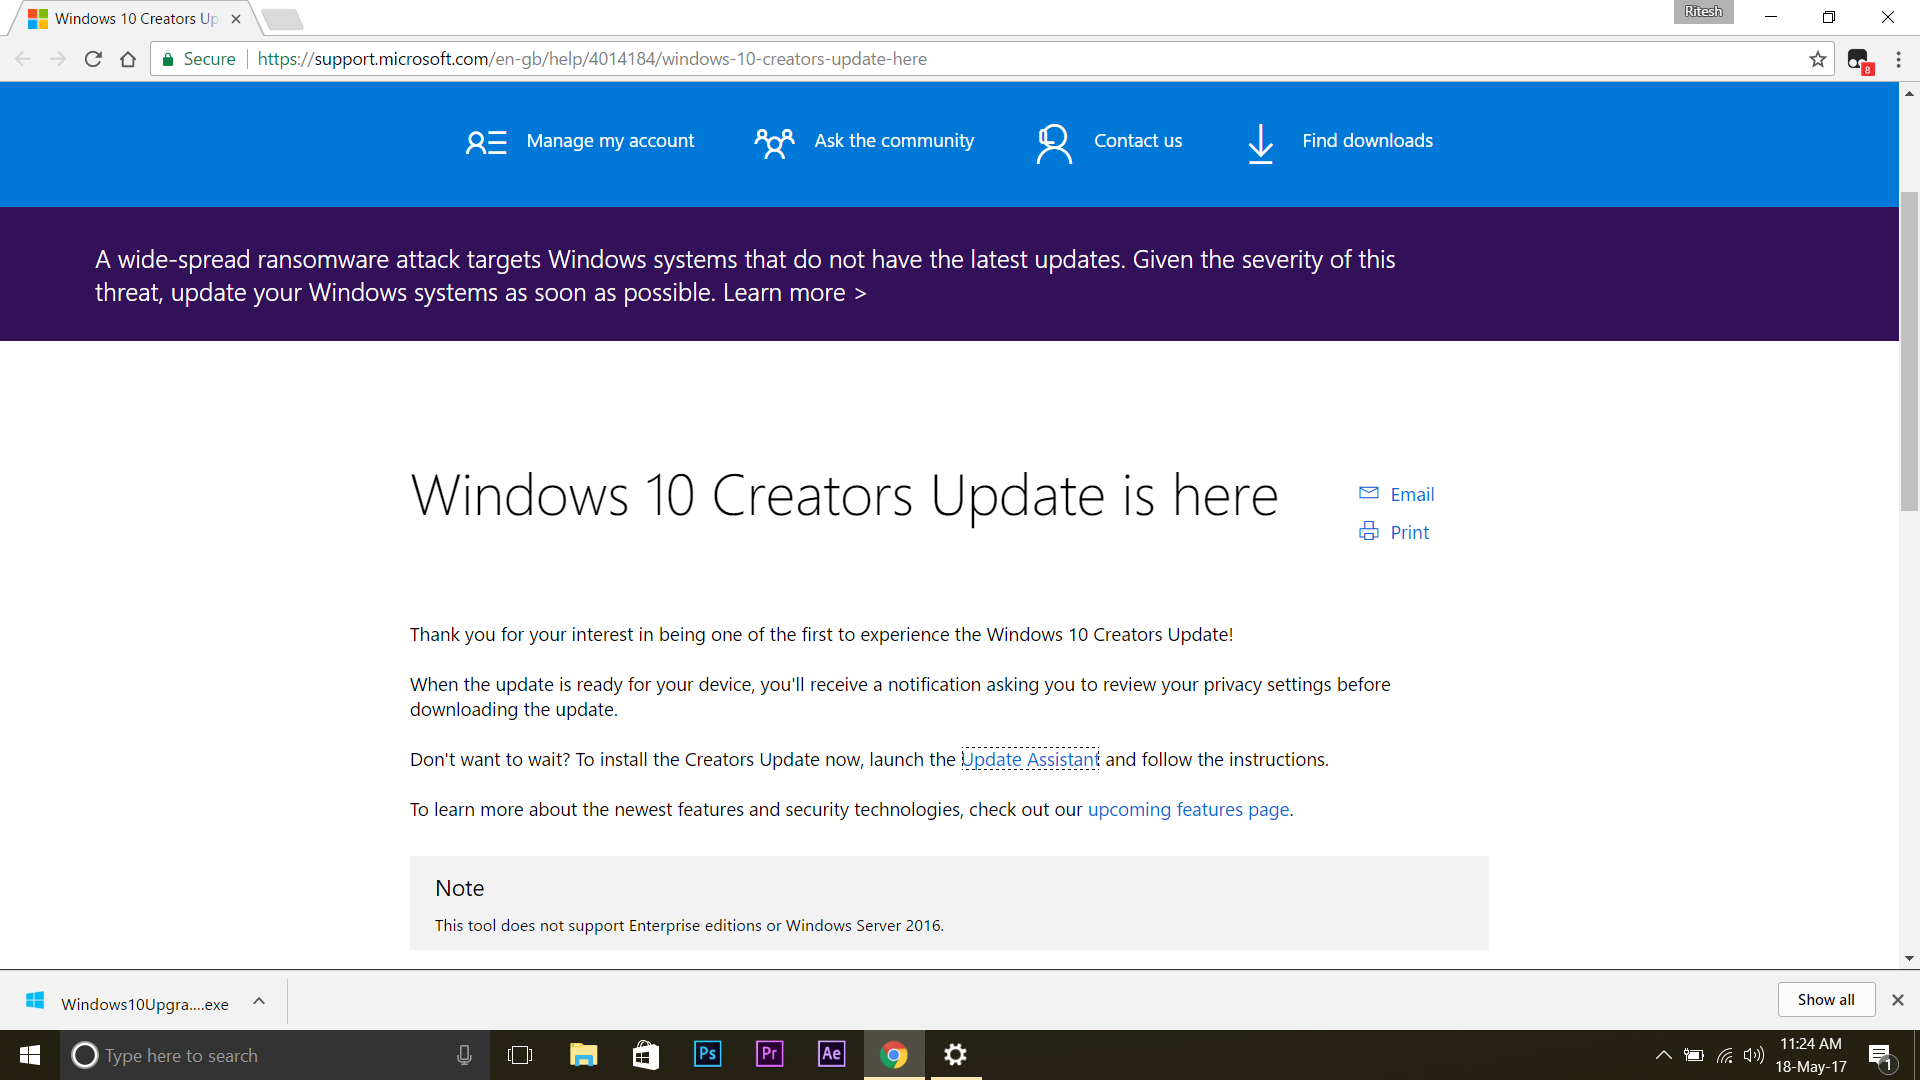Click the Secure site info label

(199, 59)
